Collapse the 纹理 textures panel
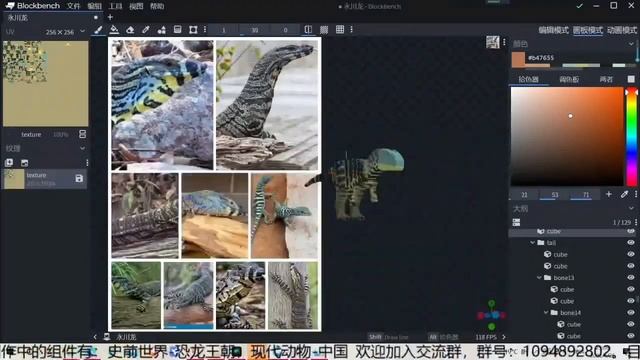This screenshot has width=640, height=360. (82, 149)
